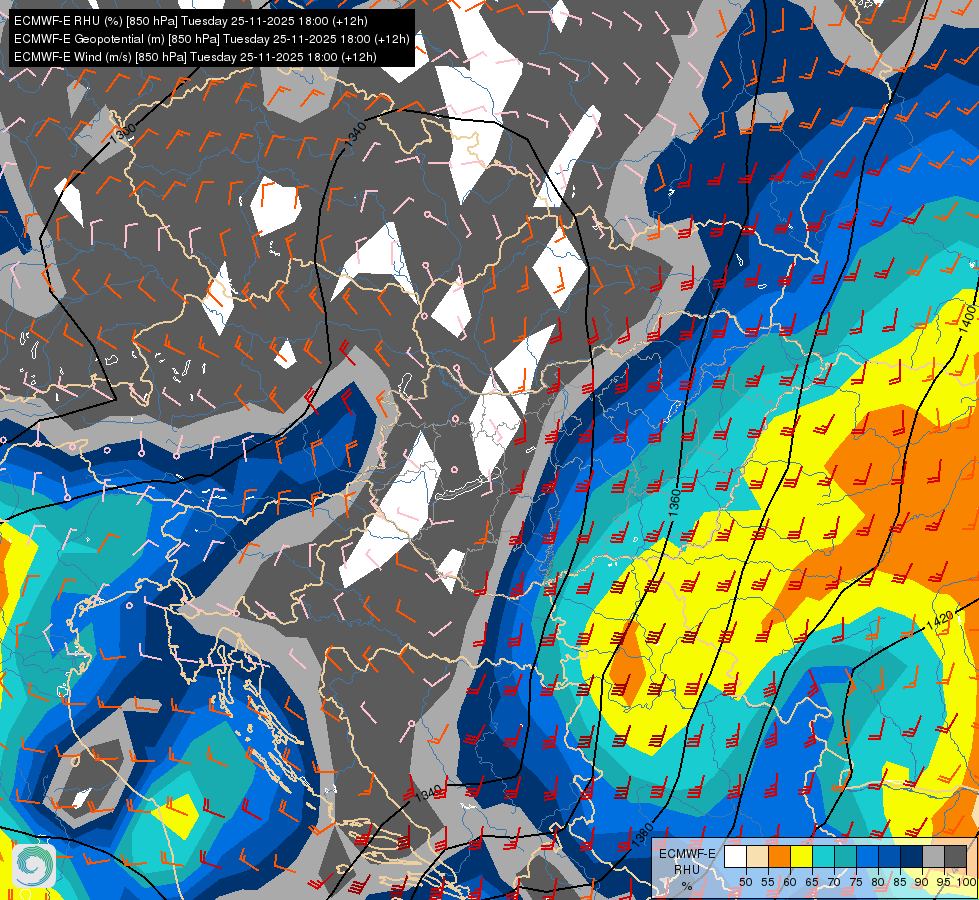Pick the teal 70-75 legend swatch
This screenshot has width=979, height=900.
coord(845,856)
